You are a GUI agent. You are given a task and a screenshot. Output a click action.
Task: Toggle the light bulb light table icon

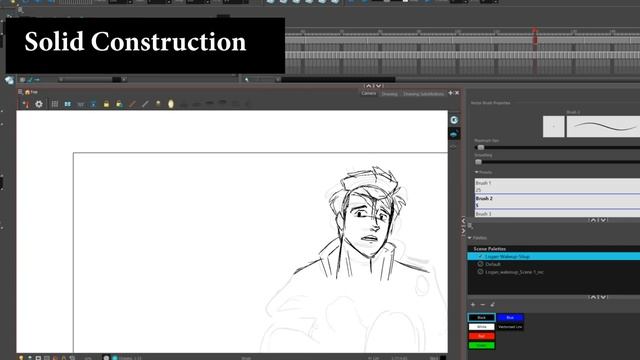[158, 104]
